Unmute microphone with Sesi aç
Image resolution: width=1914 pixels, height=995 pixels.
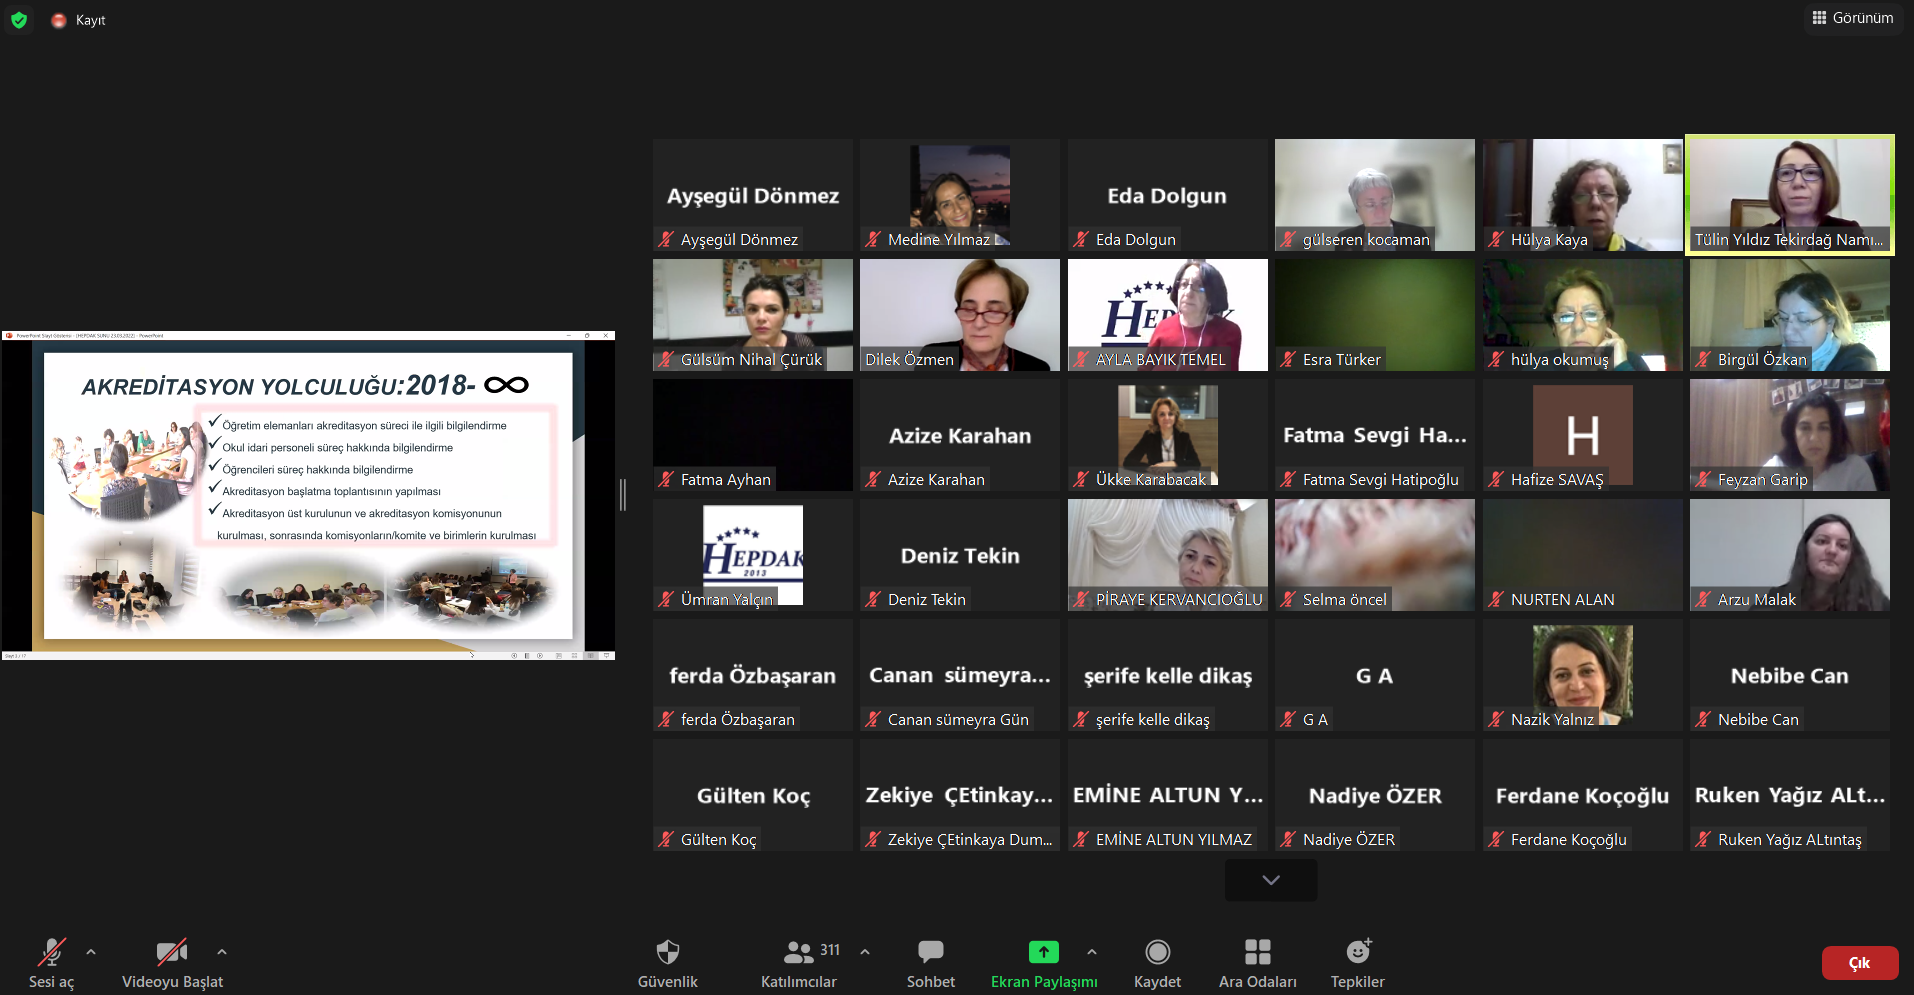tap(51, 952)
